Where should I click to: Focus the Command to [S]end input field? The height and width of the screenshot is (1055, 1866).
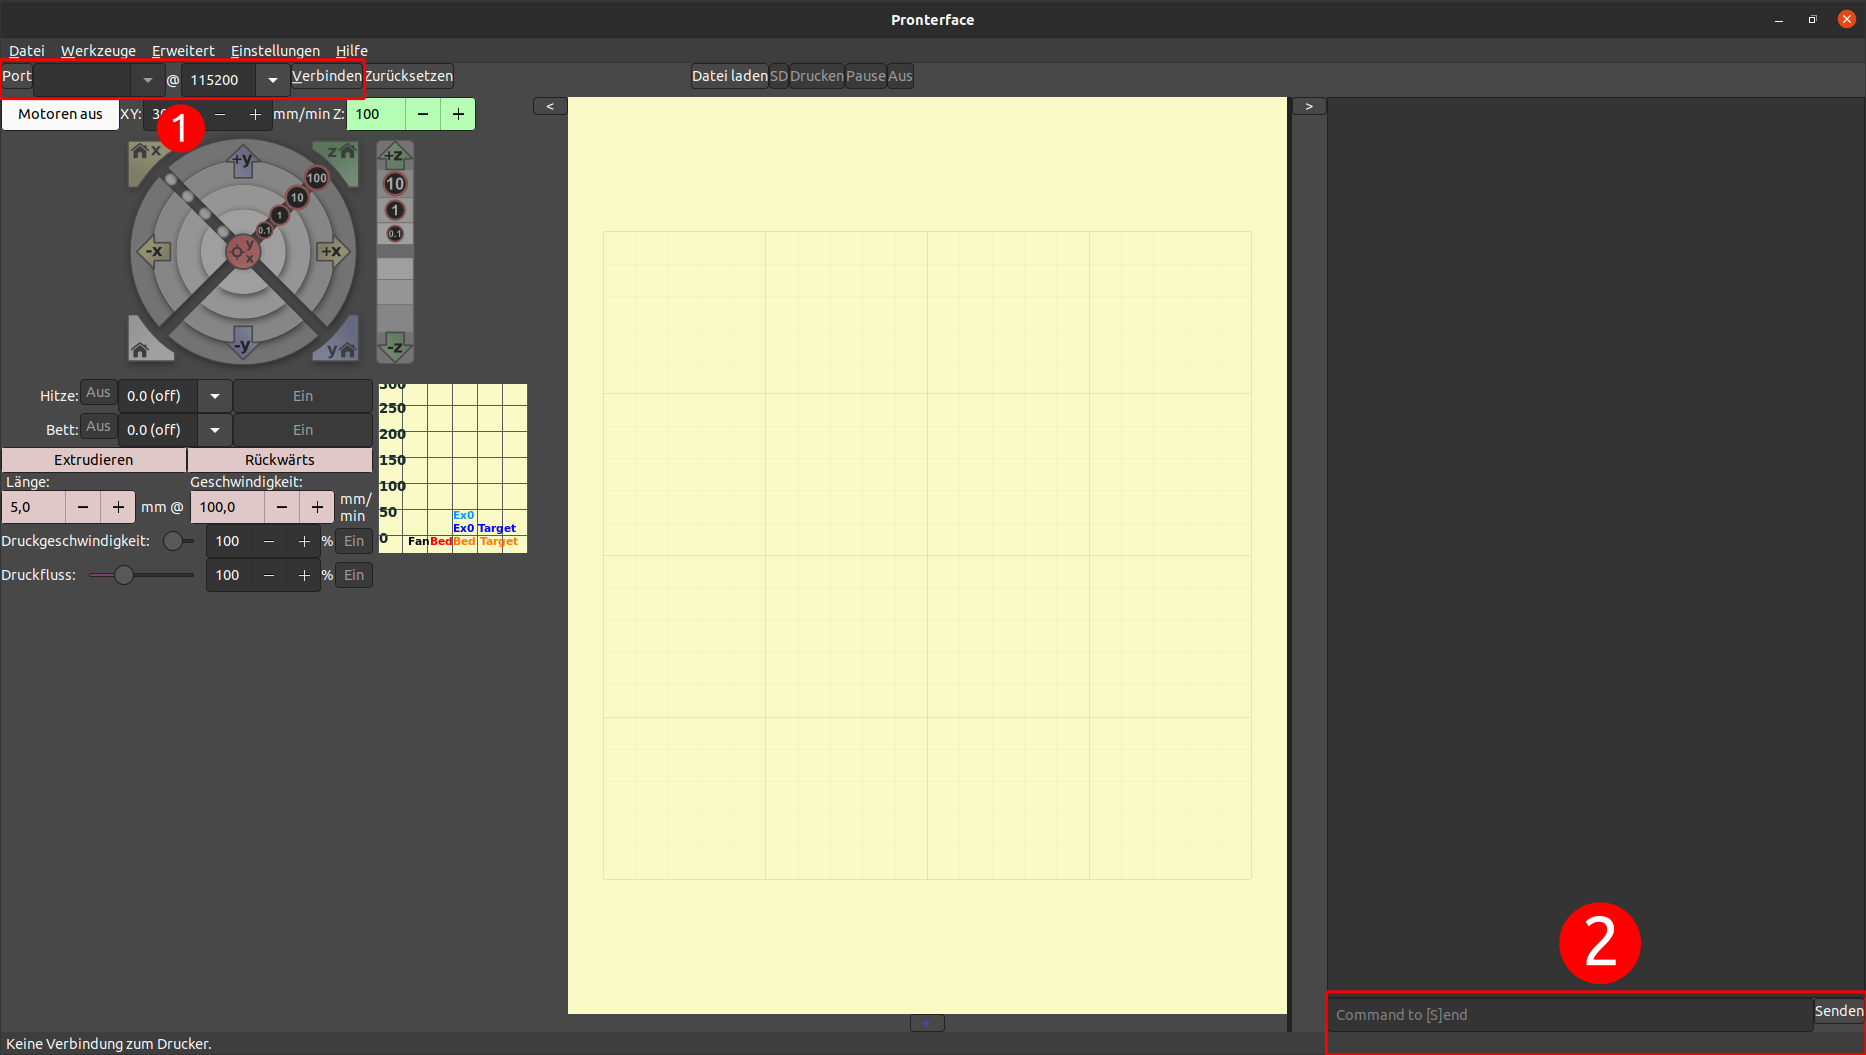click(1570, 1015)
